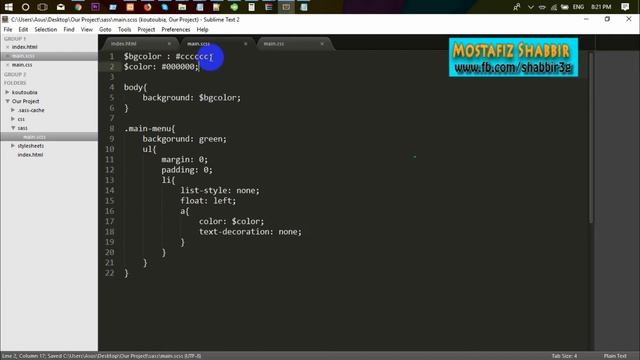Expand the css folder
Screen dimensions: 640x360
tap(13, 119)
